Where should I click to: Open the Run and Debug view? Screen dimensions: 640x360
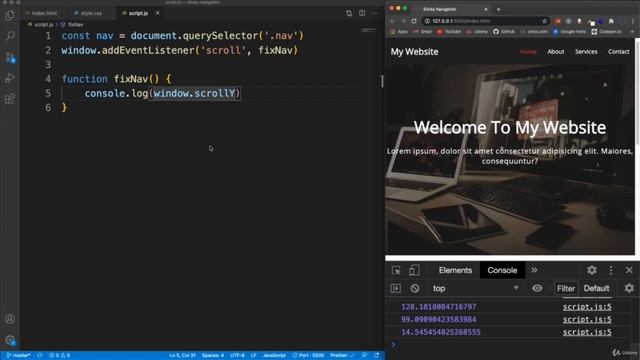point(10,78)
